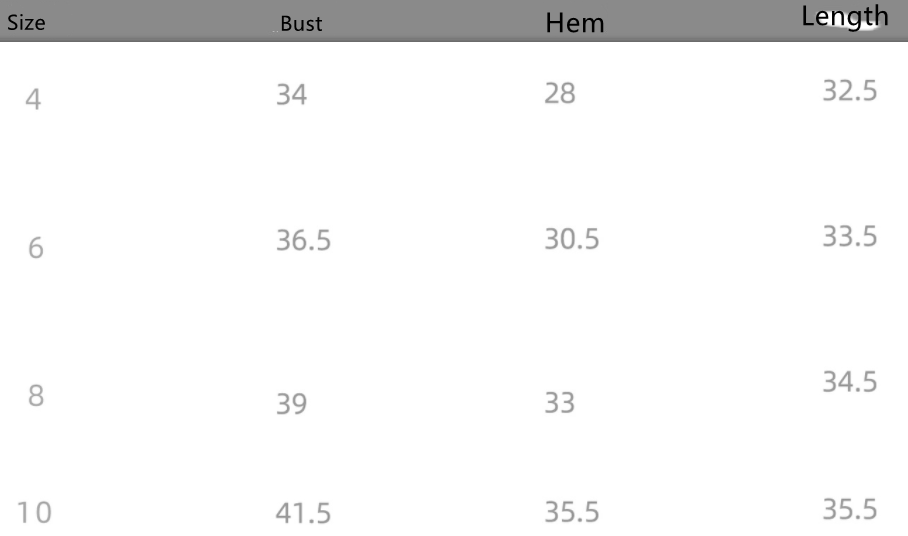Select the size 10 length value 35.5
The width and height of the screenshot is (908, 536).
coord(850,509)
